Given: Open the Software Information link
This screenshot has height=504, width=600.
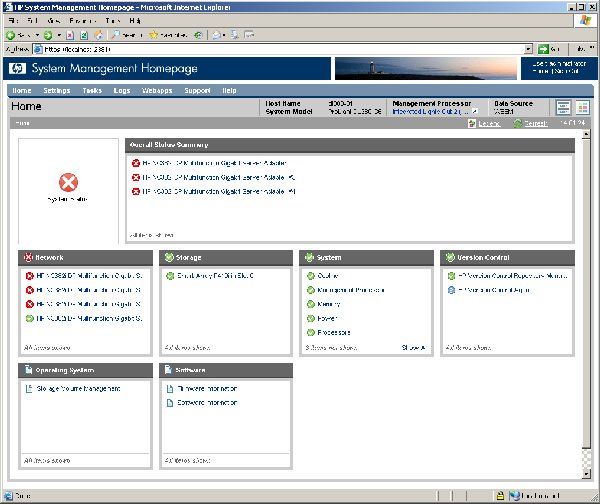Looking at the screenshot, I should [207, 403].
